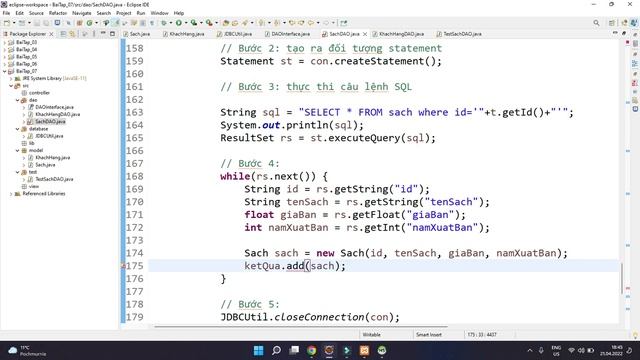This screenshot has width=640, height=360.
Task: Open the Window menu
Action: click(159, 13)
